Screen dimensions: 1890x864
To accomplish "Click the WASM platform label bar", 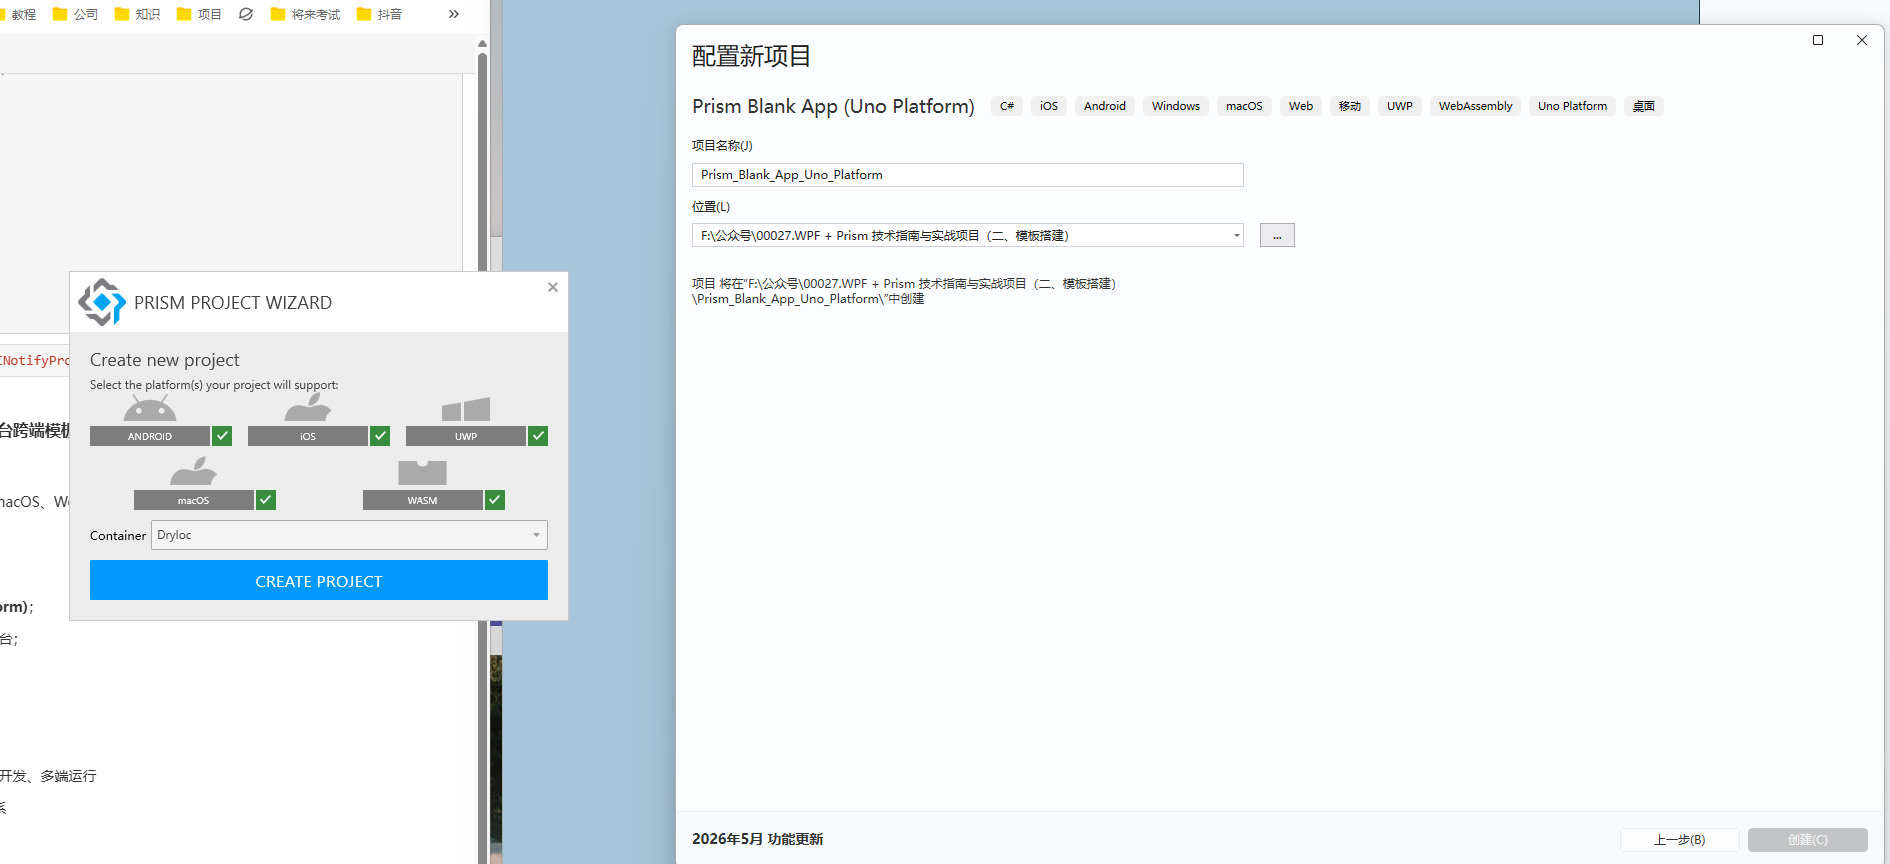I will (x=423, y=500).
